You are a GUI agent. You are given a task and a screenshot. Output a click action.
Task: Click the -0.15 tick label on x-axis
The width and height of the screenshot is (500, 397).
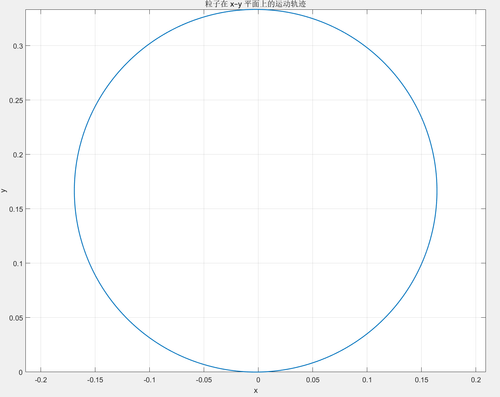click(95, 380)
